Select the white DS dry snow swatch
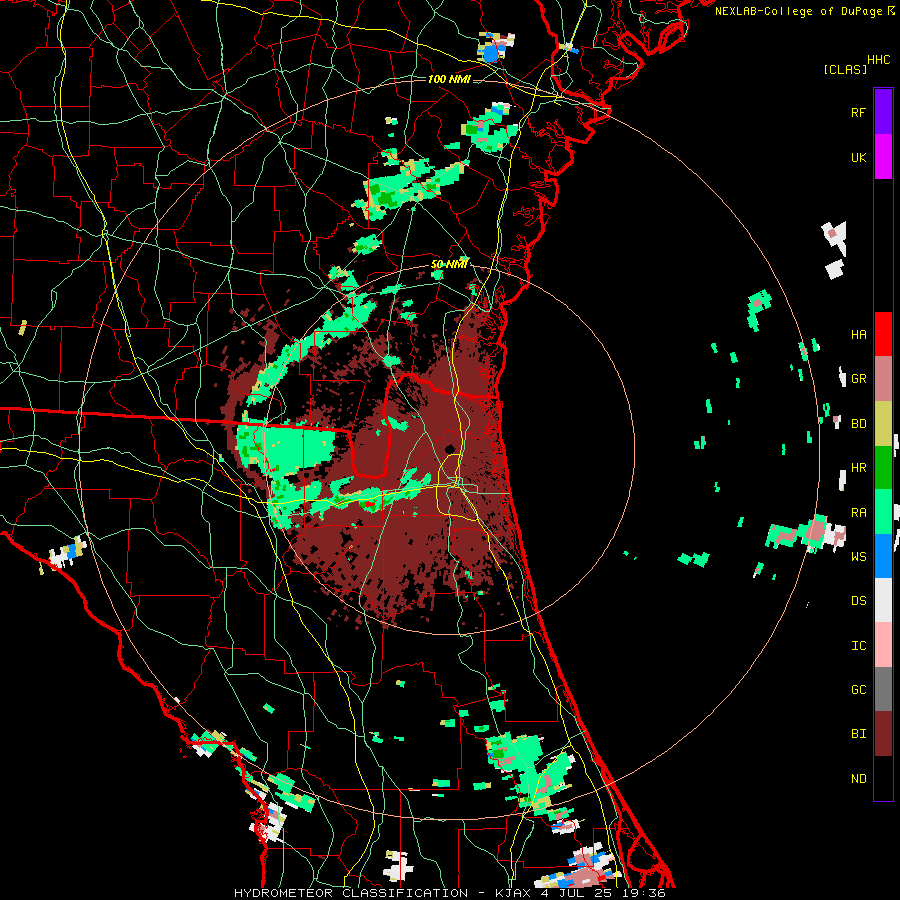 click(x=883, y=600)
